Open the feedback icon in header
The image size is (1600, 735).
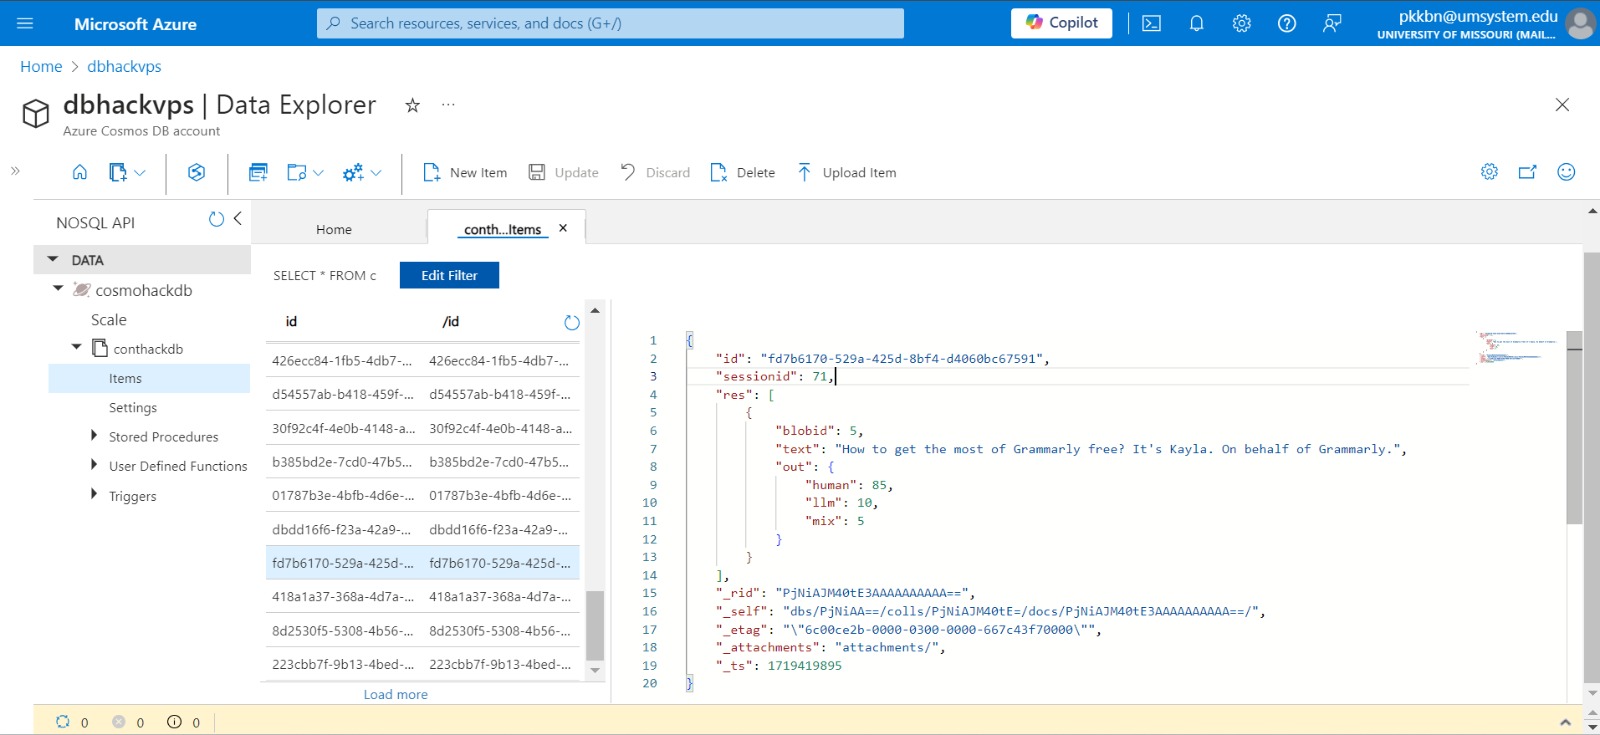point(1332,23)
